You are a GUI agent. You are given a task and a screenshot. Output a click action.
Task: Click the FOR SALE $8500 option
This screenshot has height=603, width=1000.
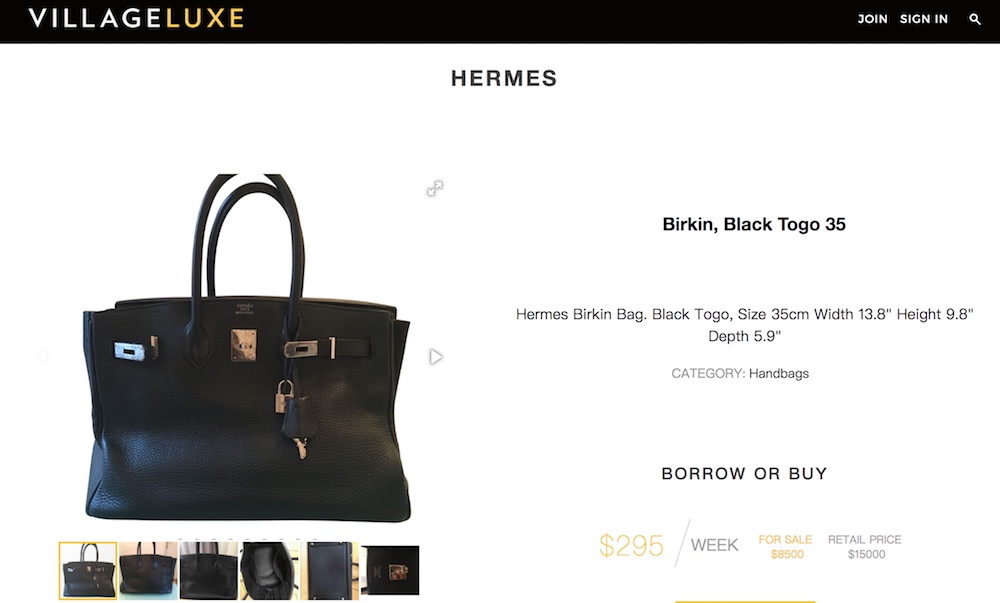(x=786, y=547)
